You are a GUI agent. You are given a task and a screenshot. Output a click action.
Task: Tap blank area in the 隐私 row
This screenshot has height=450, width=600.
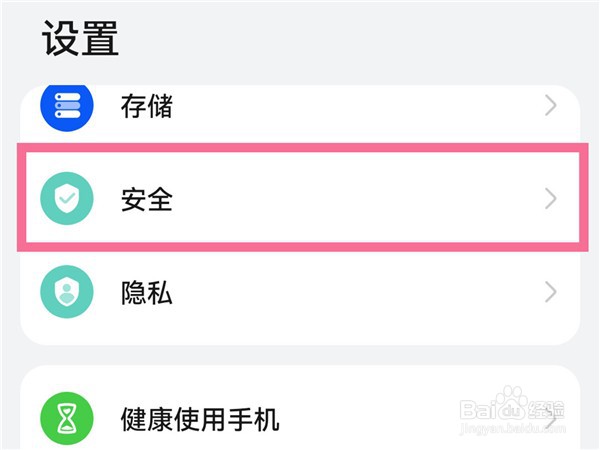[x=350, y=292]
